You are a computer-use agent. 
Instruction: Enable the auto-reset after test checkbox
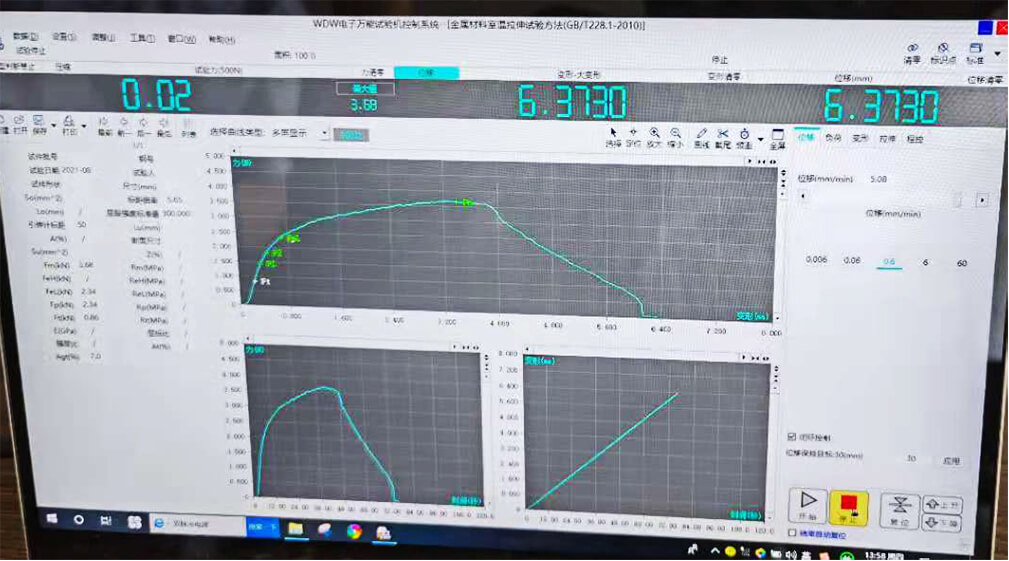pyautogui.click(x=793, y=533)
